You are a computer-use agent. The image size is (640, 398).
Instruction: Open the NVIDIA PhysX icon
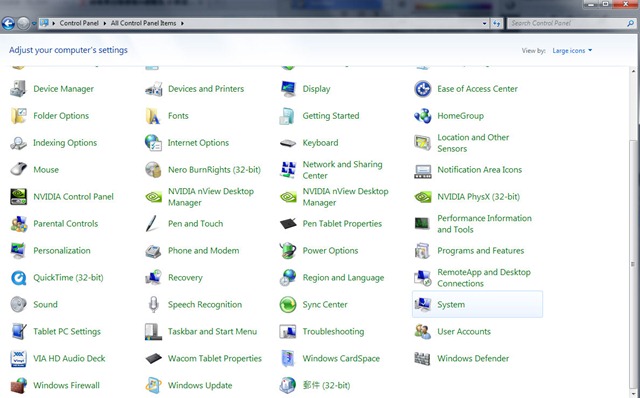click(422, 197)
